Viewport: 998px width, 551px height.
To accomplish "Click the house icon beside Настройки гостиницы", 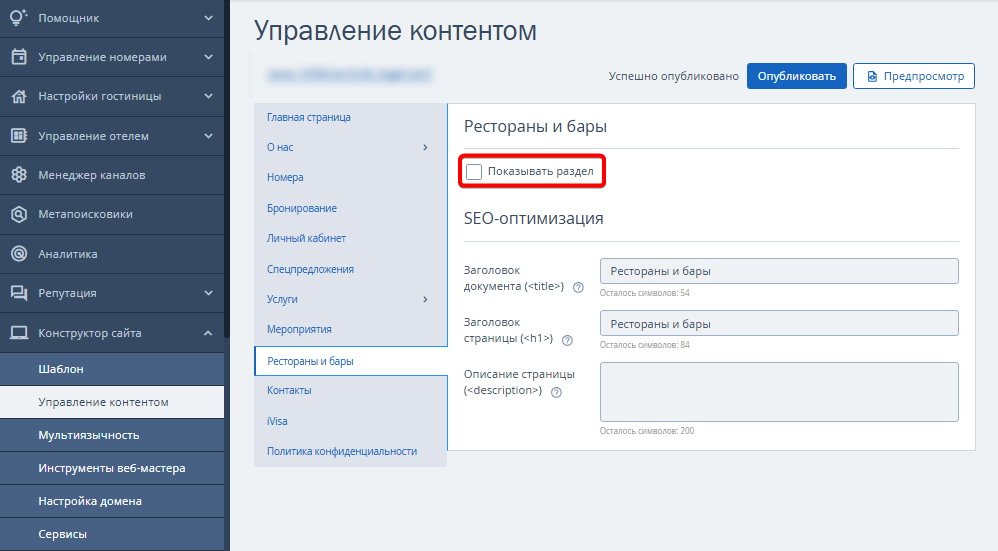I will [19, 96].
